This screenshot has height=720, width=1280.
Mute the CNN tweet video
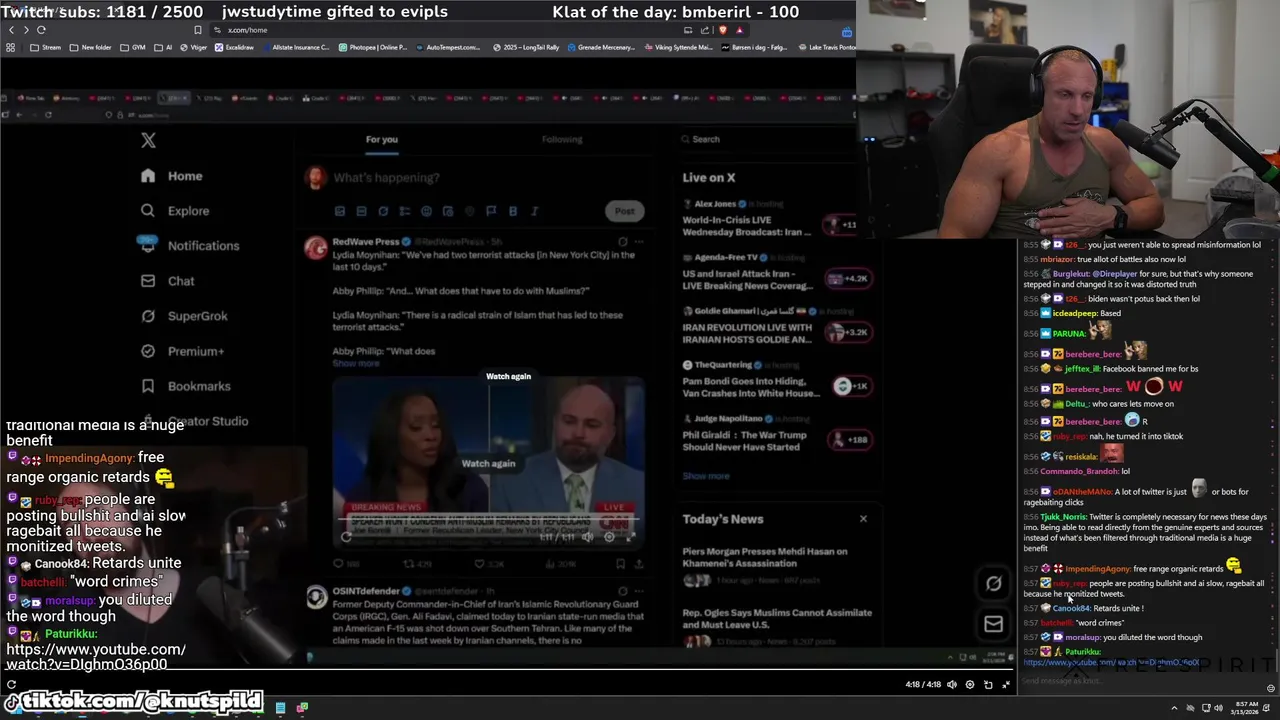[588, 537]
